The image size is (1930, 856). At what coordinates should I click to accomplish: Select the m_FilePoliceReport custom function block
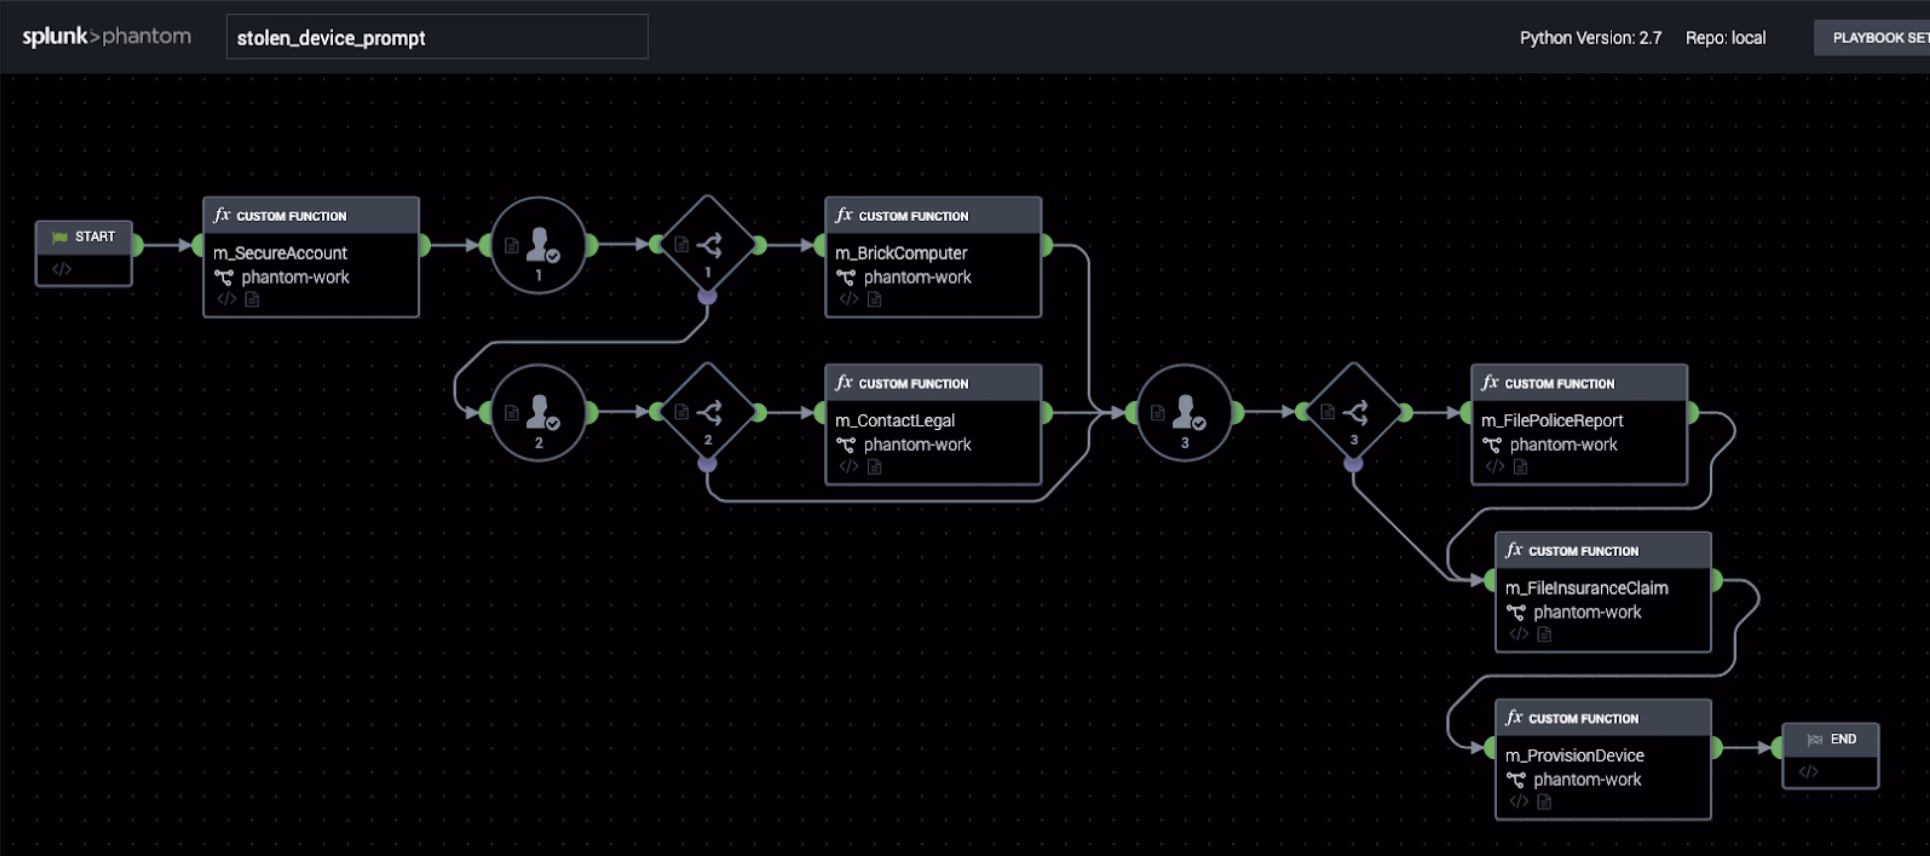(1578, 425)
